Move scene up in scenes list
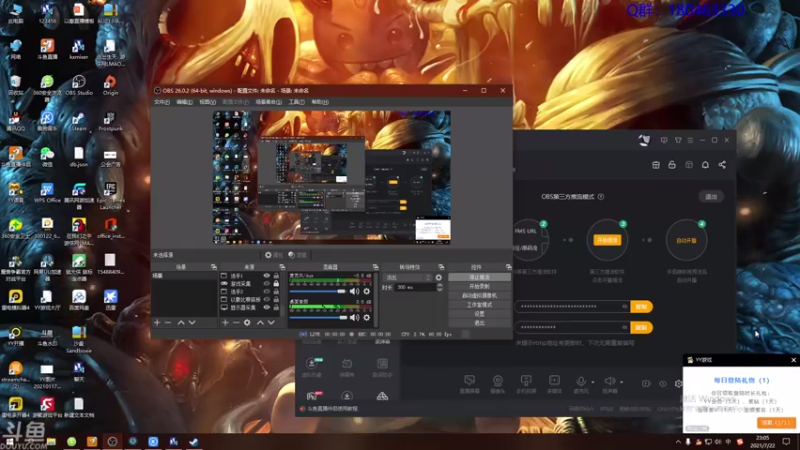Image resolution: width=800 pixels, height=450 pixels. click(x=181, y=322)
